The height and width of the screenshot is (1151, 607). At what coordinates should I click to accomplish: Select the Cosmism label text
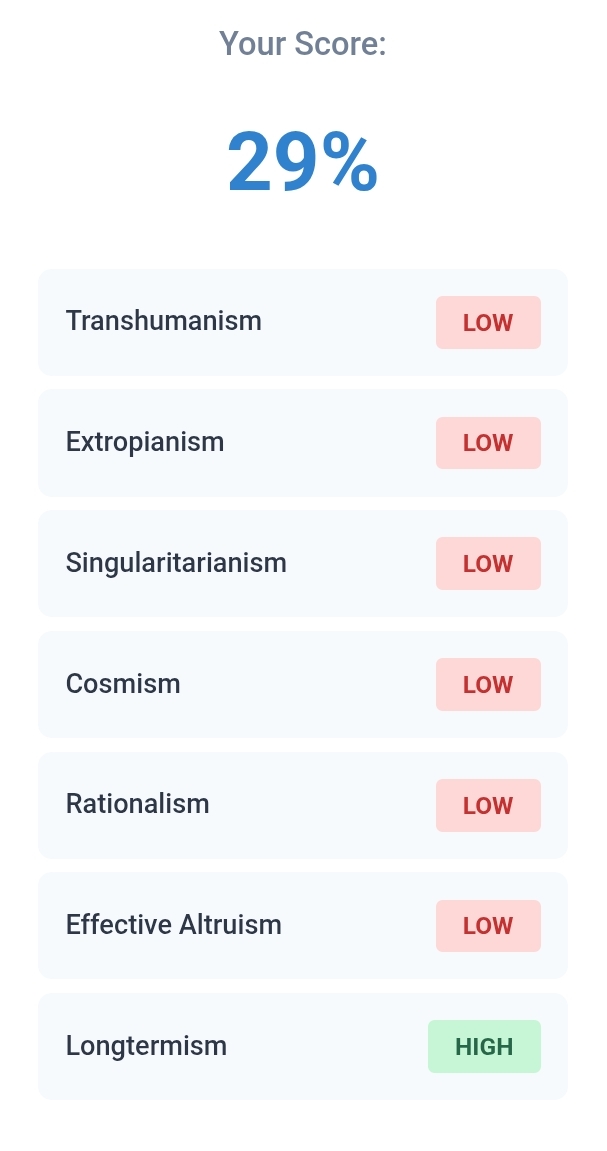(x=123, y=684)
